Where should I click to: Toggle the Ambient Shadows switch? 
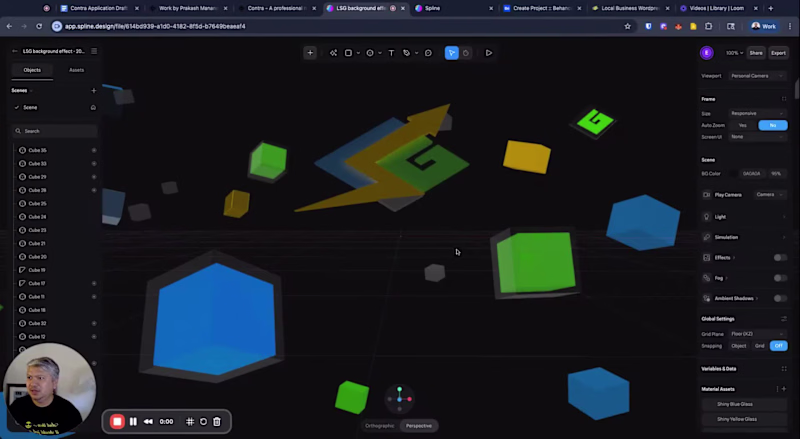(780, 299)
